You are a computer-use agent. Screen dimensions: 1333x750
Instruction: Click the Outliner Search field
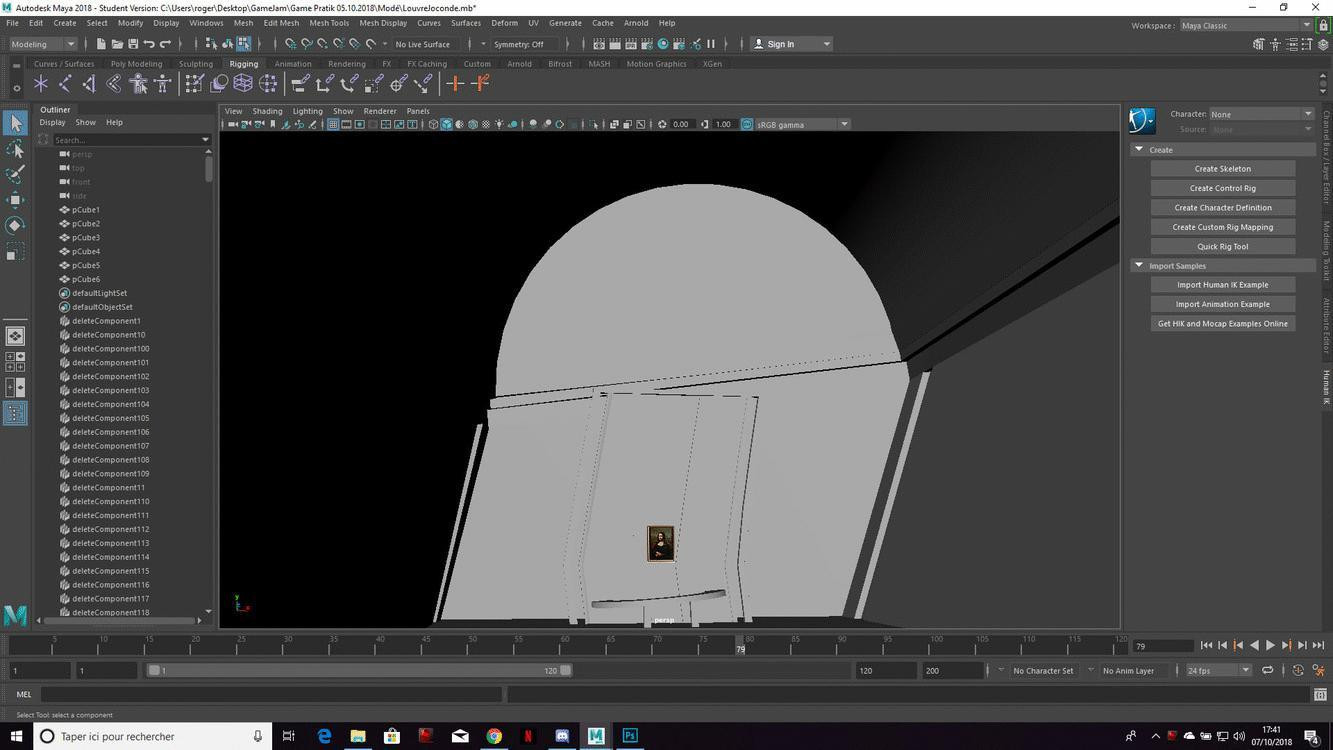[x=131, y=140]
